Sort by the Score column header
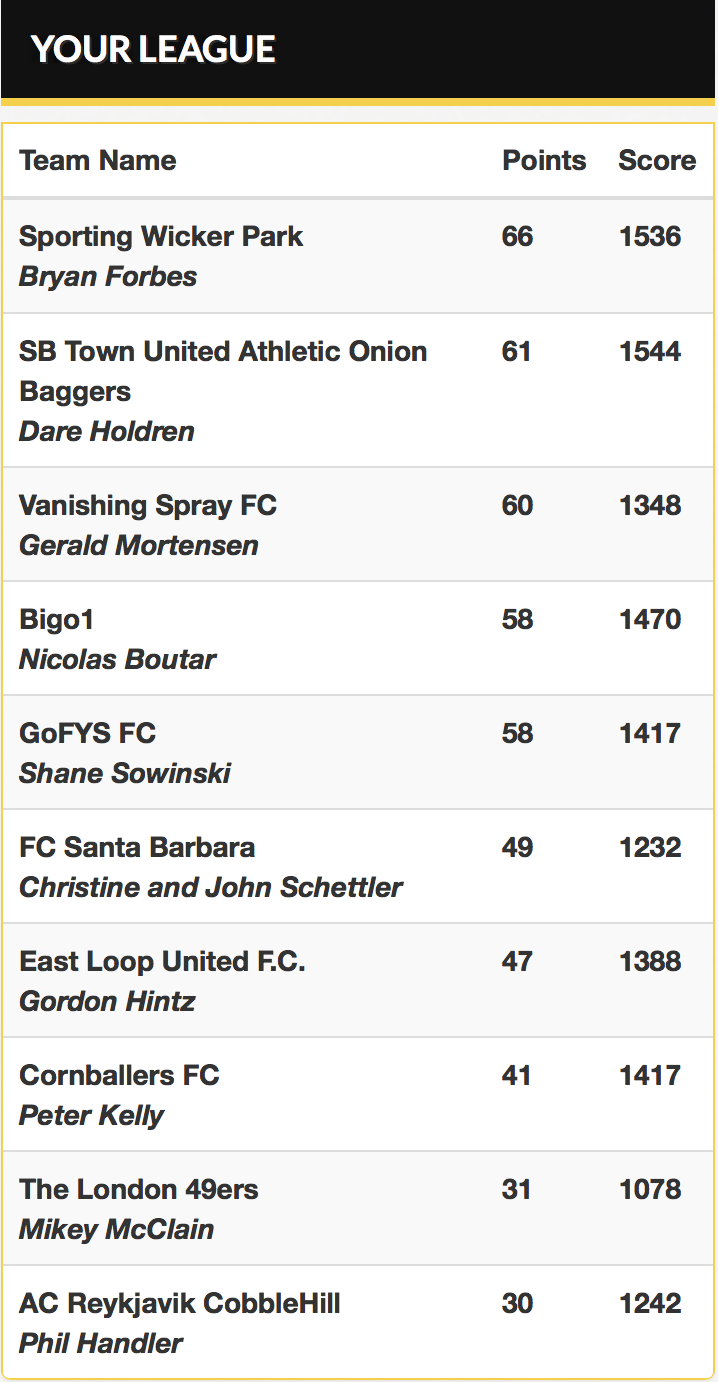This screenshot has height=1382, width=718. coord(657,160)
